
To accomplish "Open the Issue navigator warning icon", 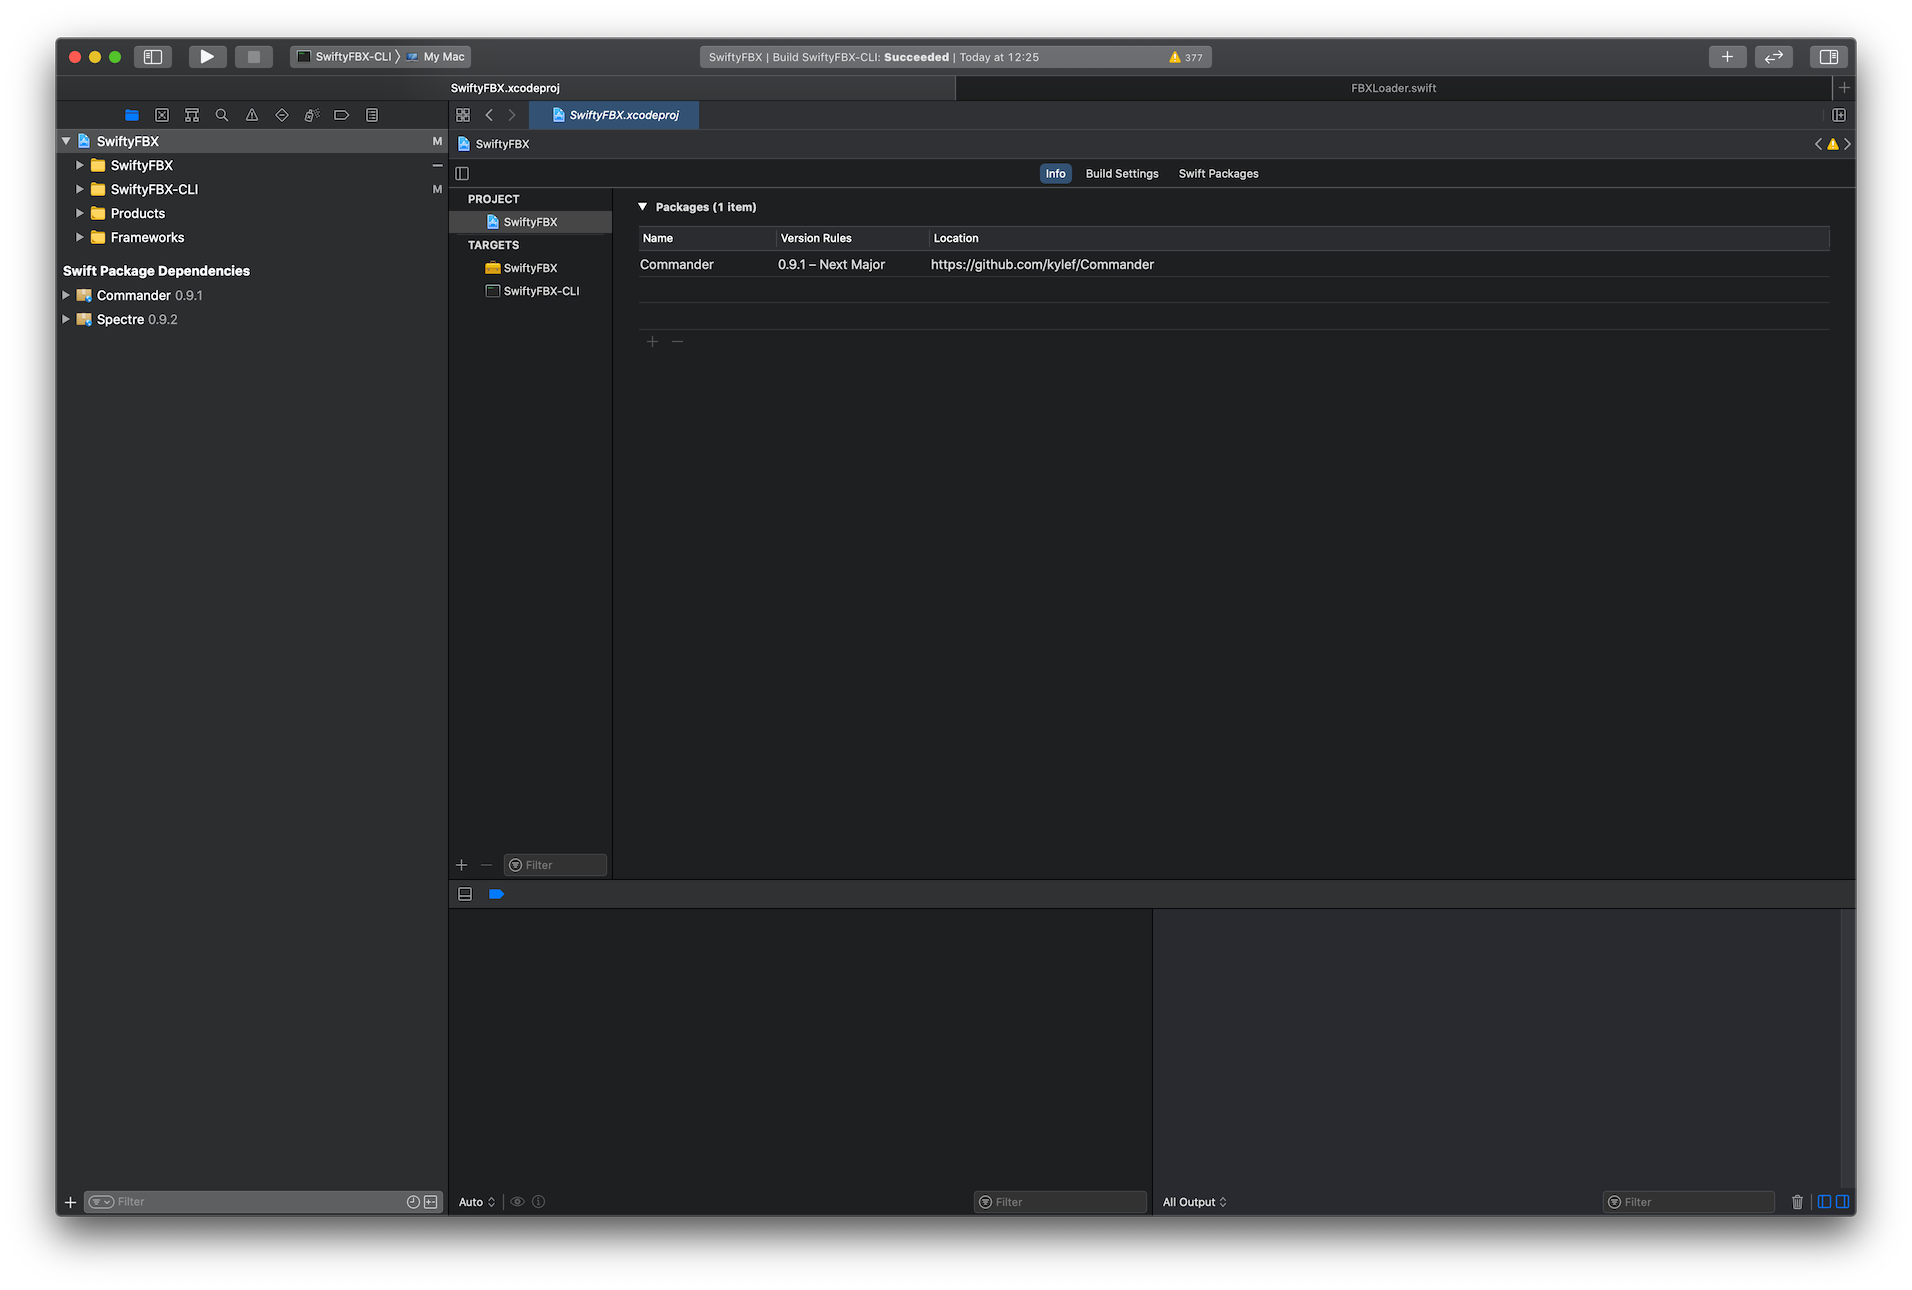I will (252, 115).
